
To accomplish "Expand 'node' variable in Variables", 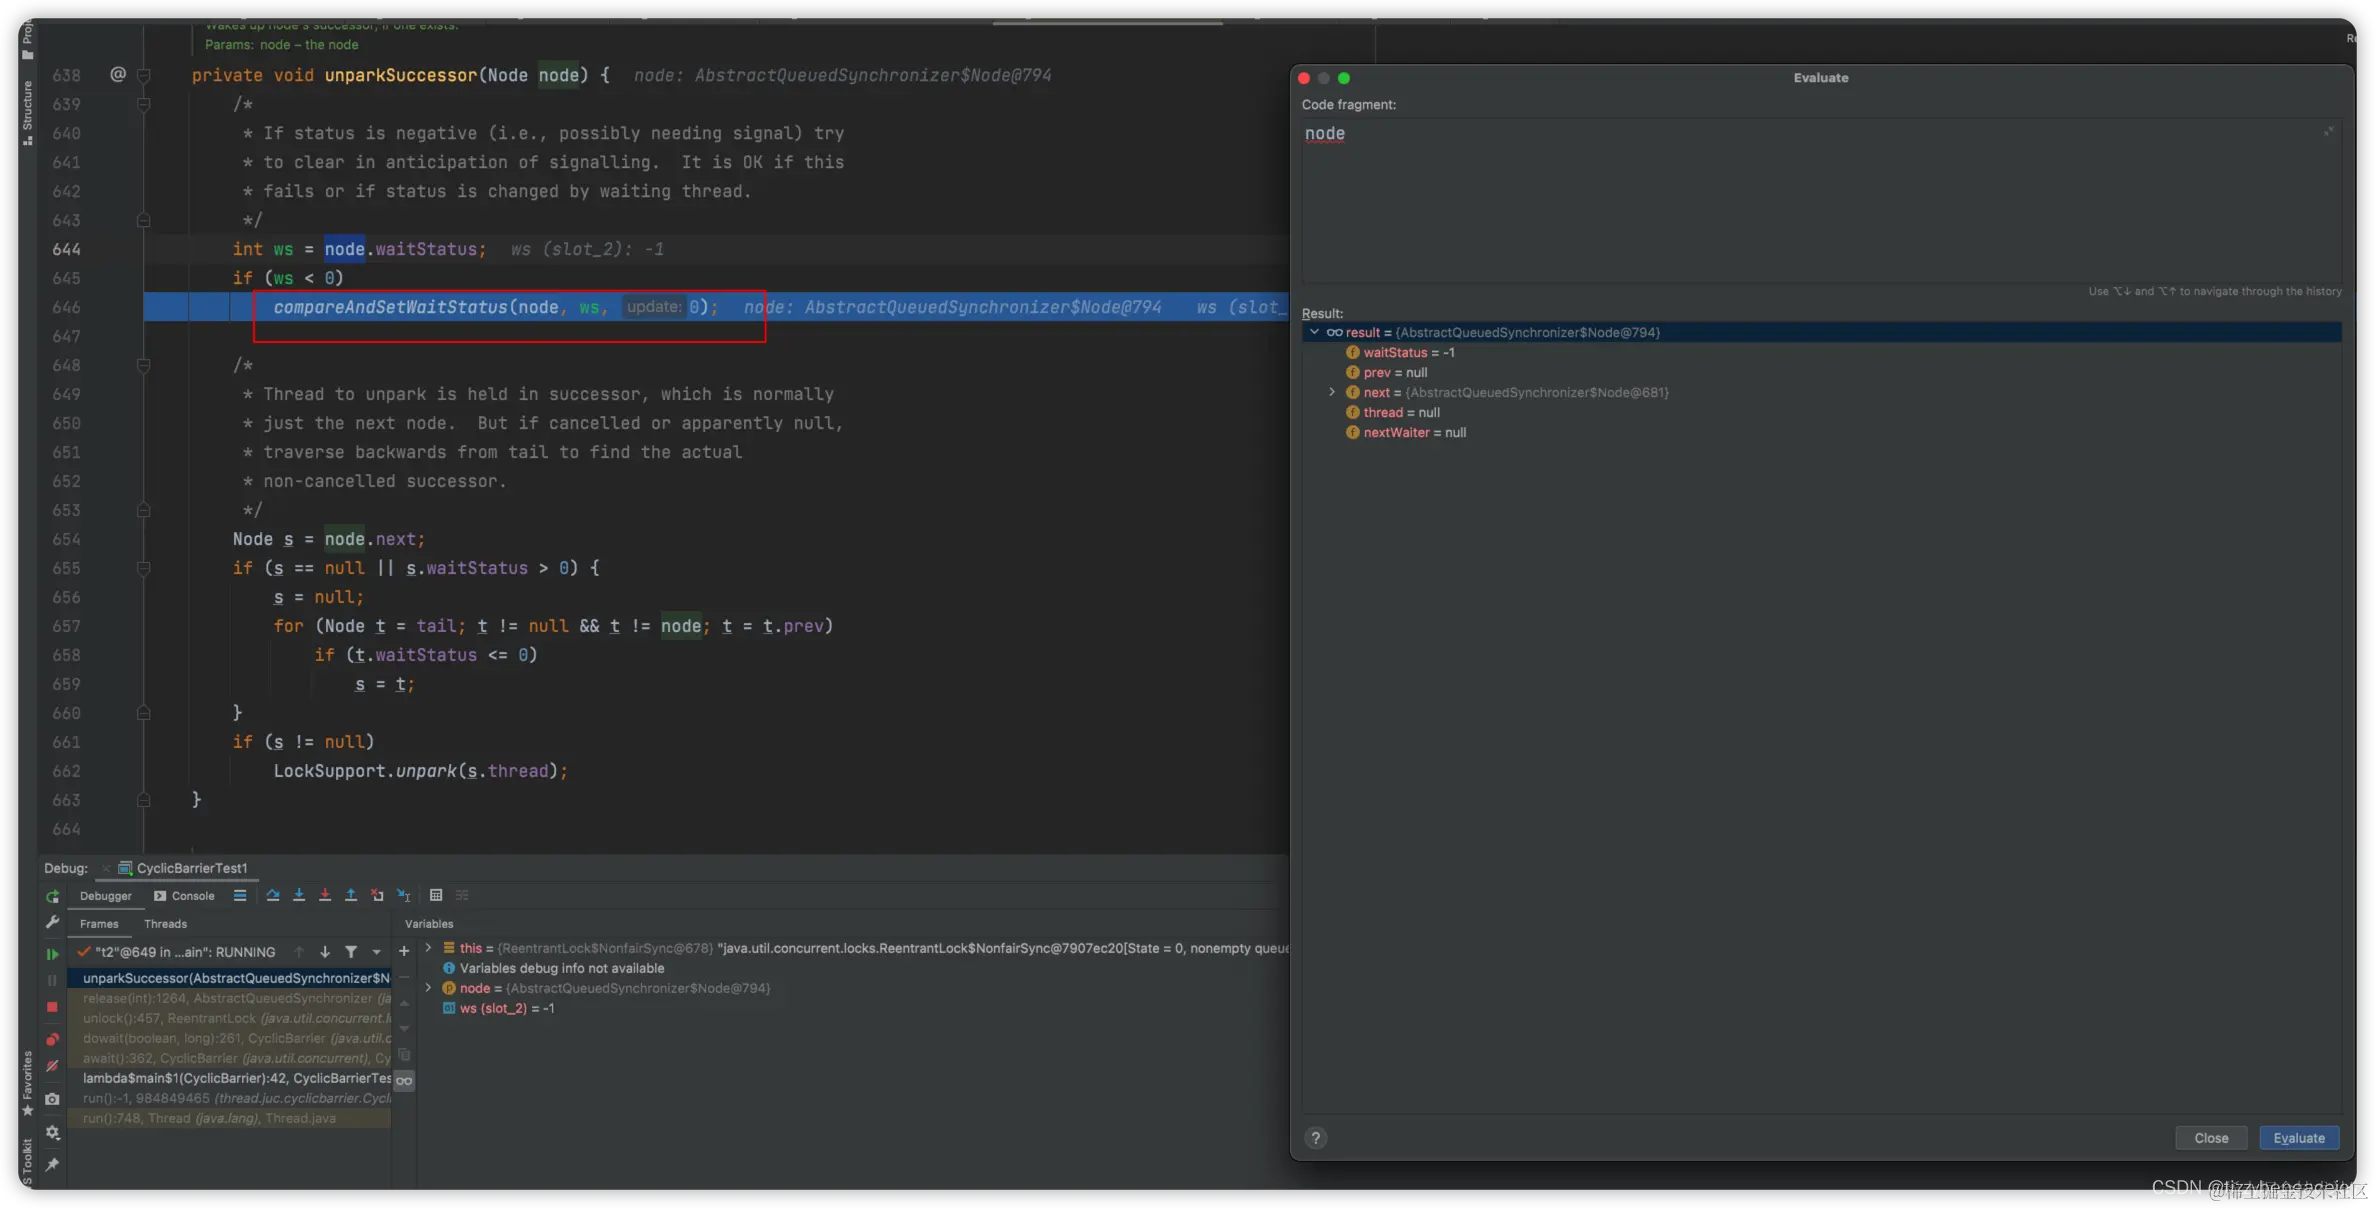I will 429,988.
